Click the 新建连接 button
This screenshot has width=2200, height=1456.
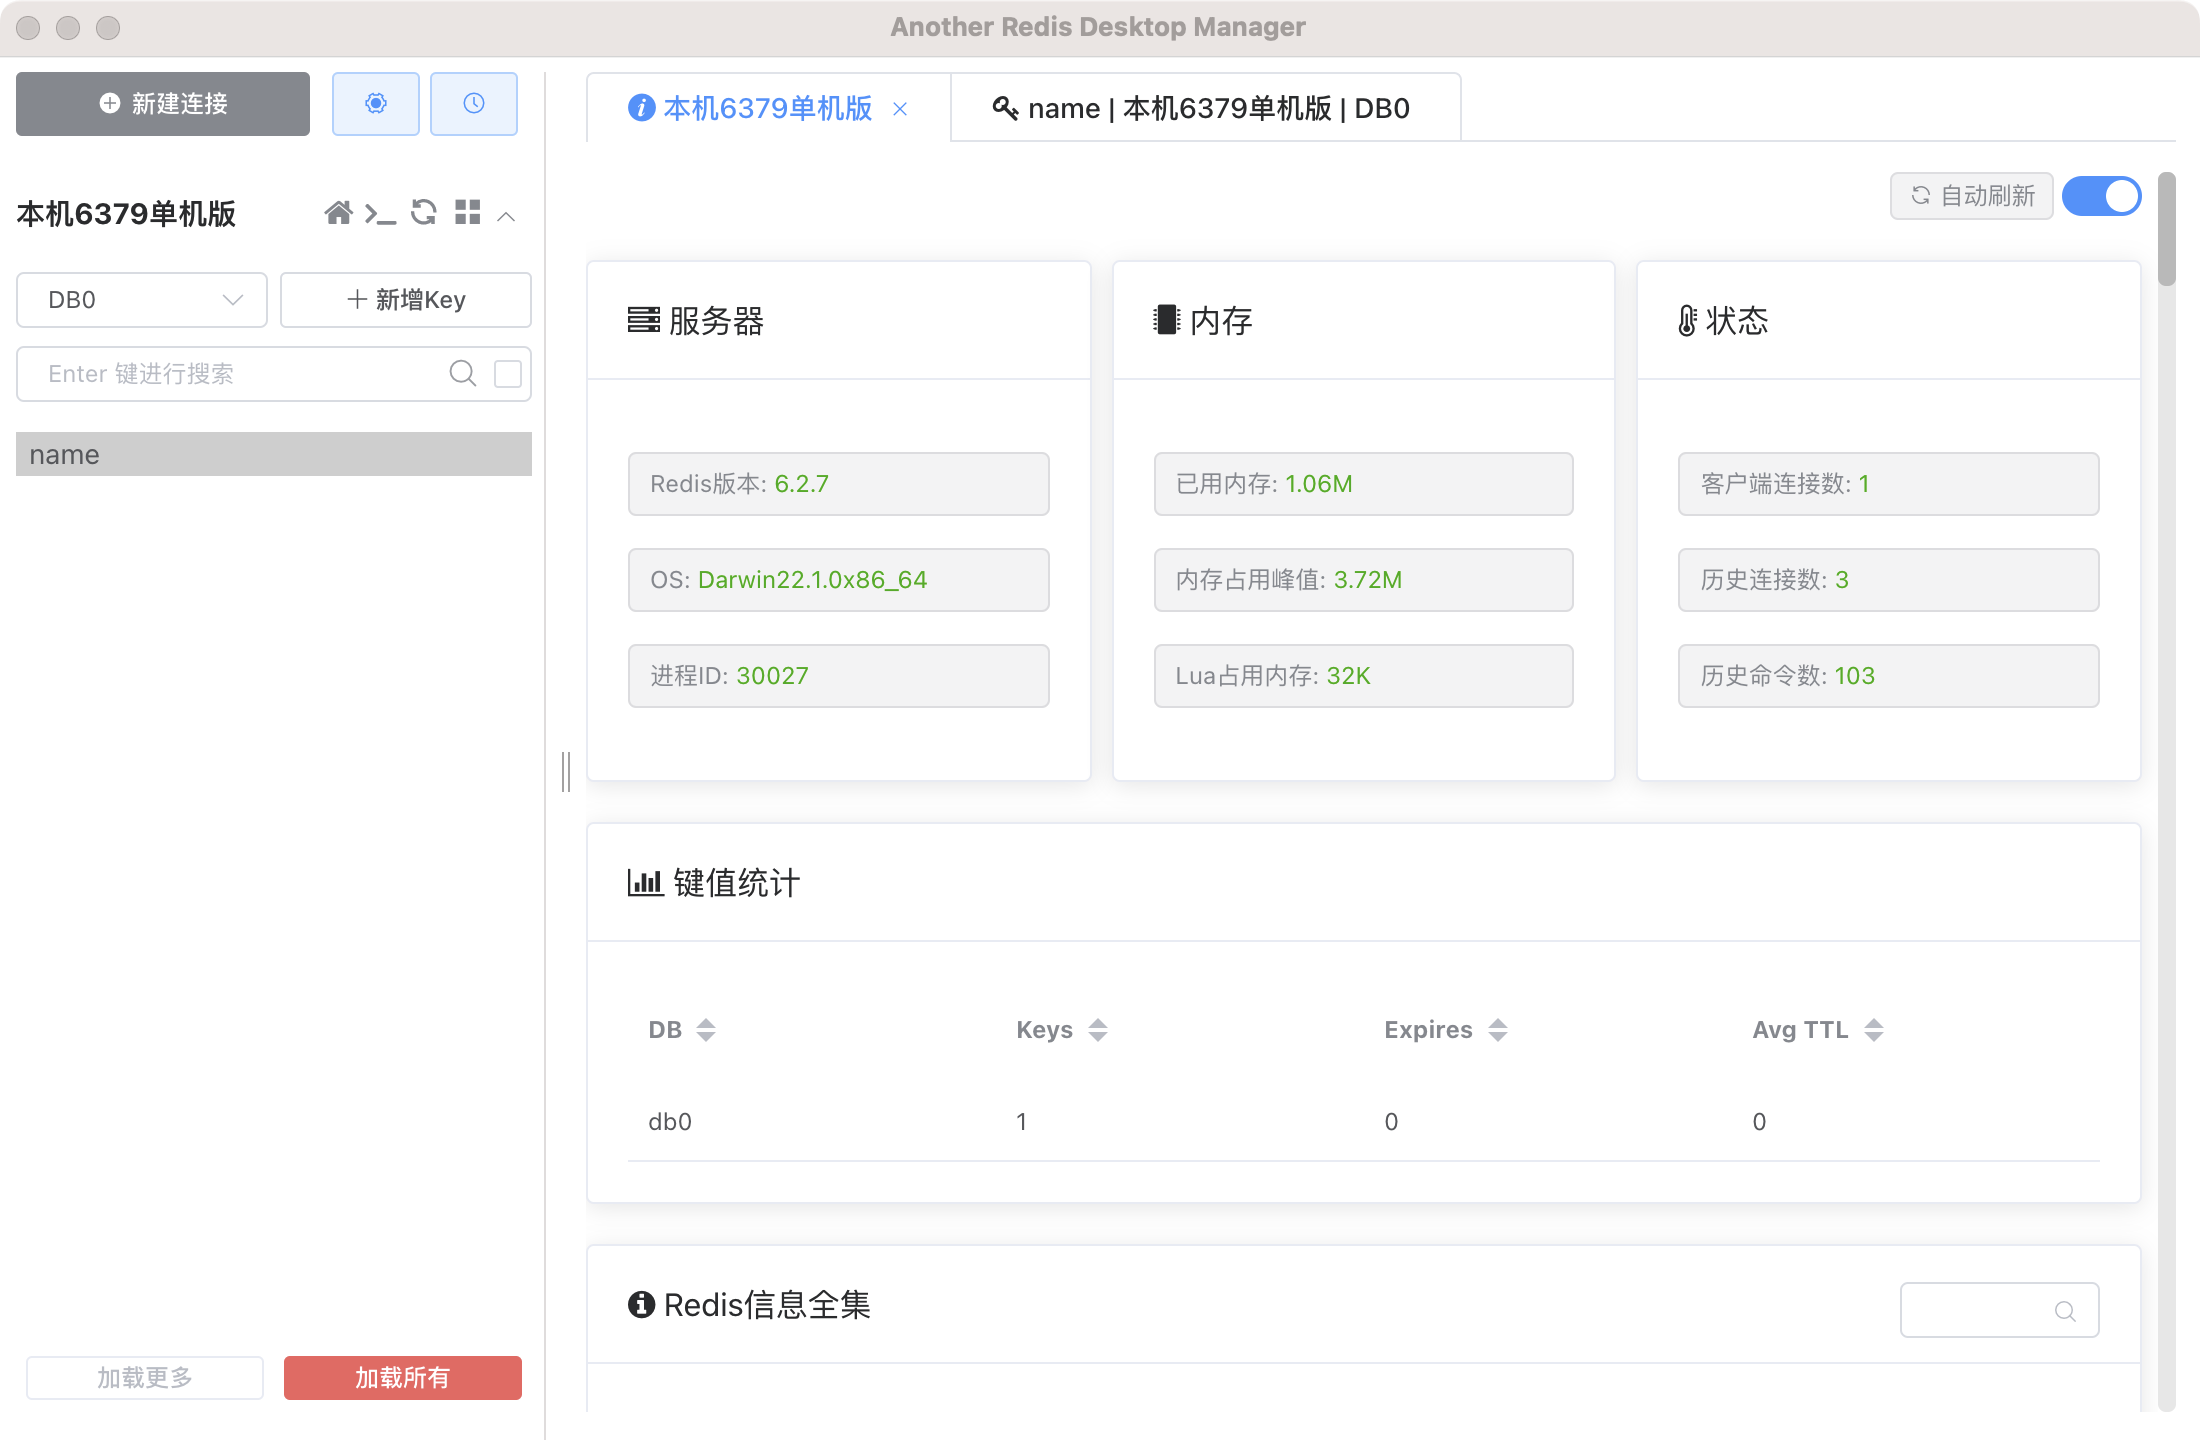[x=163, y=103]
